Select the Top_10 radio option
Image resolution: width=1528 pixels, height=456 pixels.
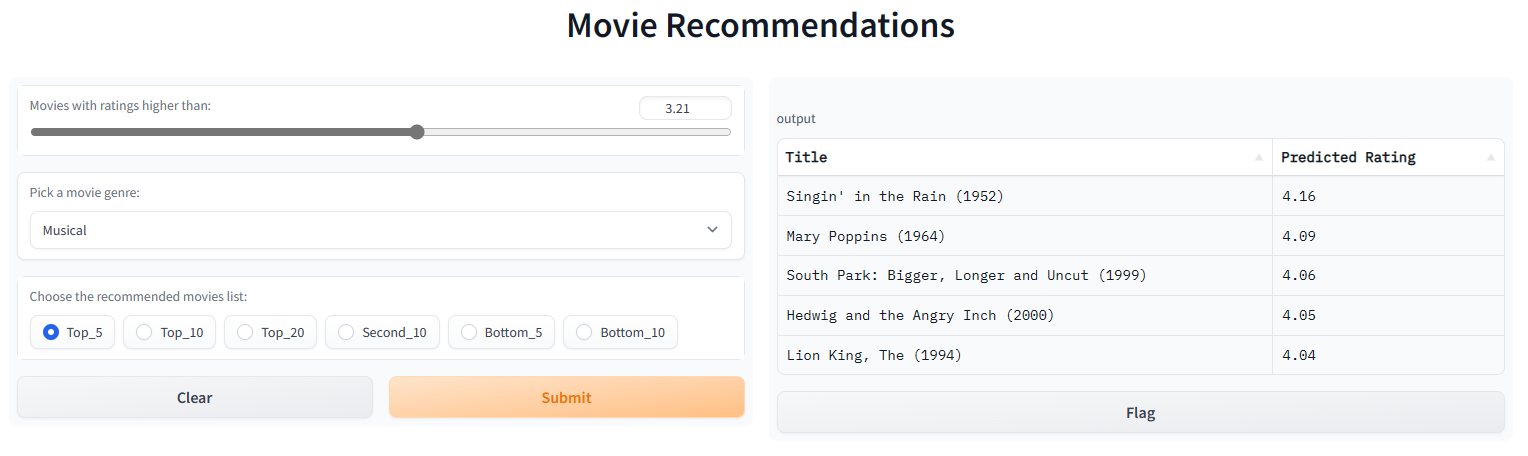click(x=144, y=332)
